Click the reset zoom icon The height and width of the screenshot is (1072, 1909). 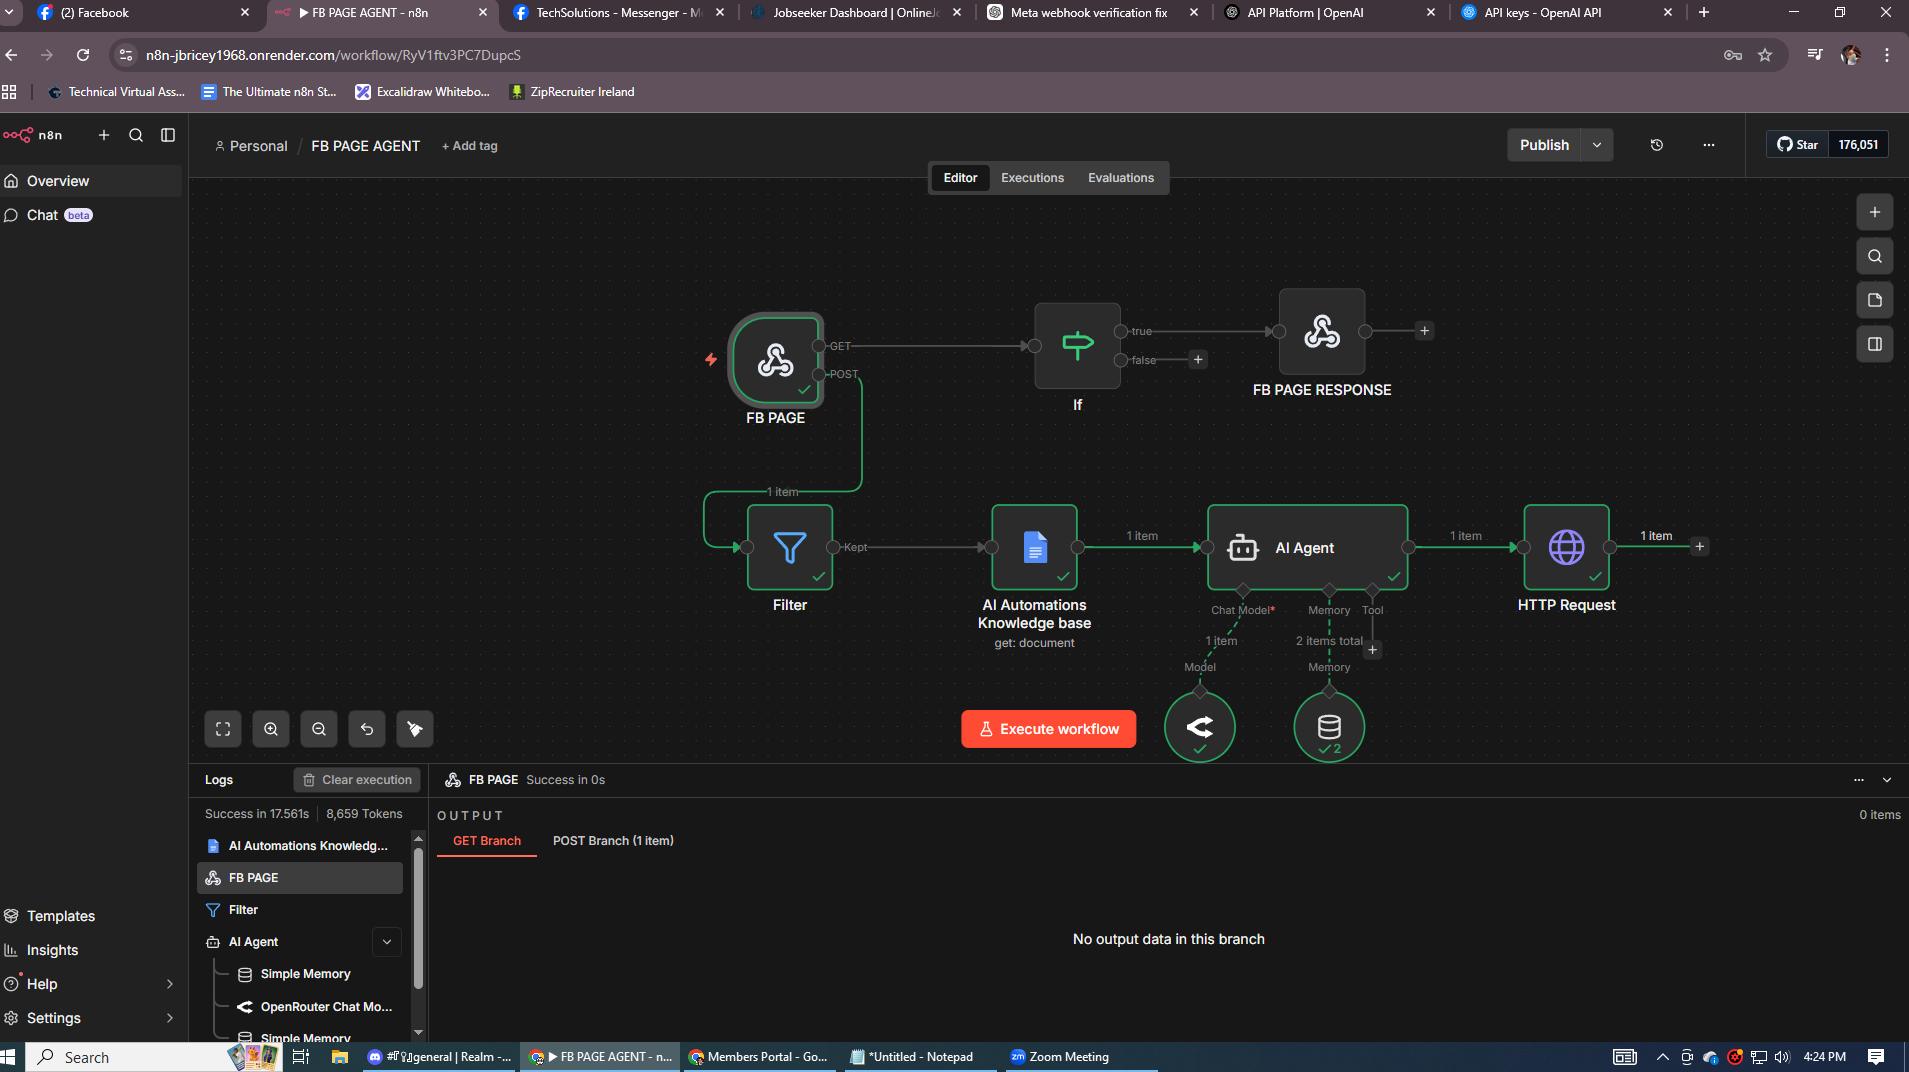(x=367, y=729)
